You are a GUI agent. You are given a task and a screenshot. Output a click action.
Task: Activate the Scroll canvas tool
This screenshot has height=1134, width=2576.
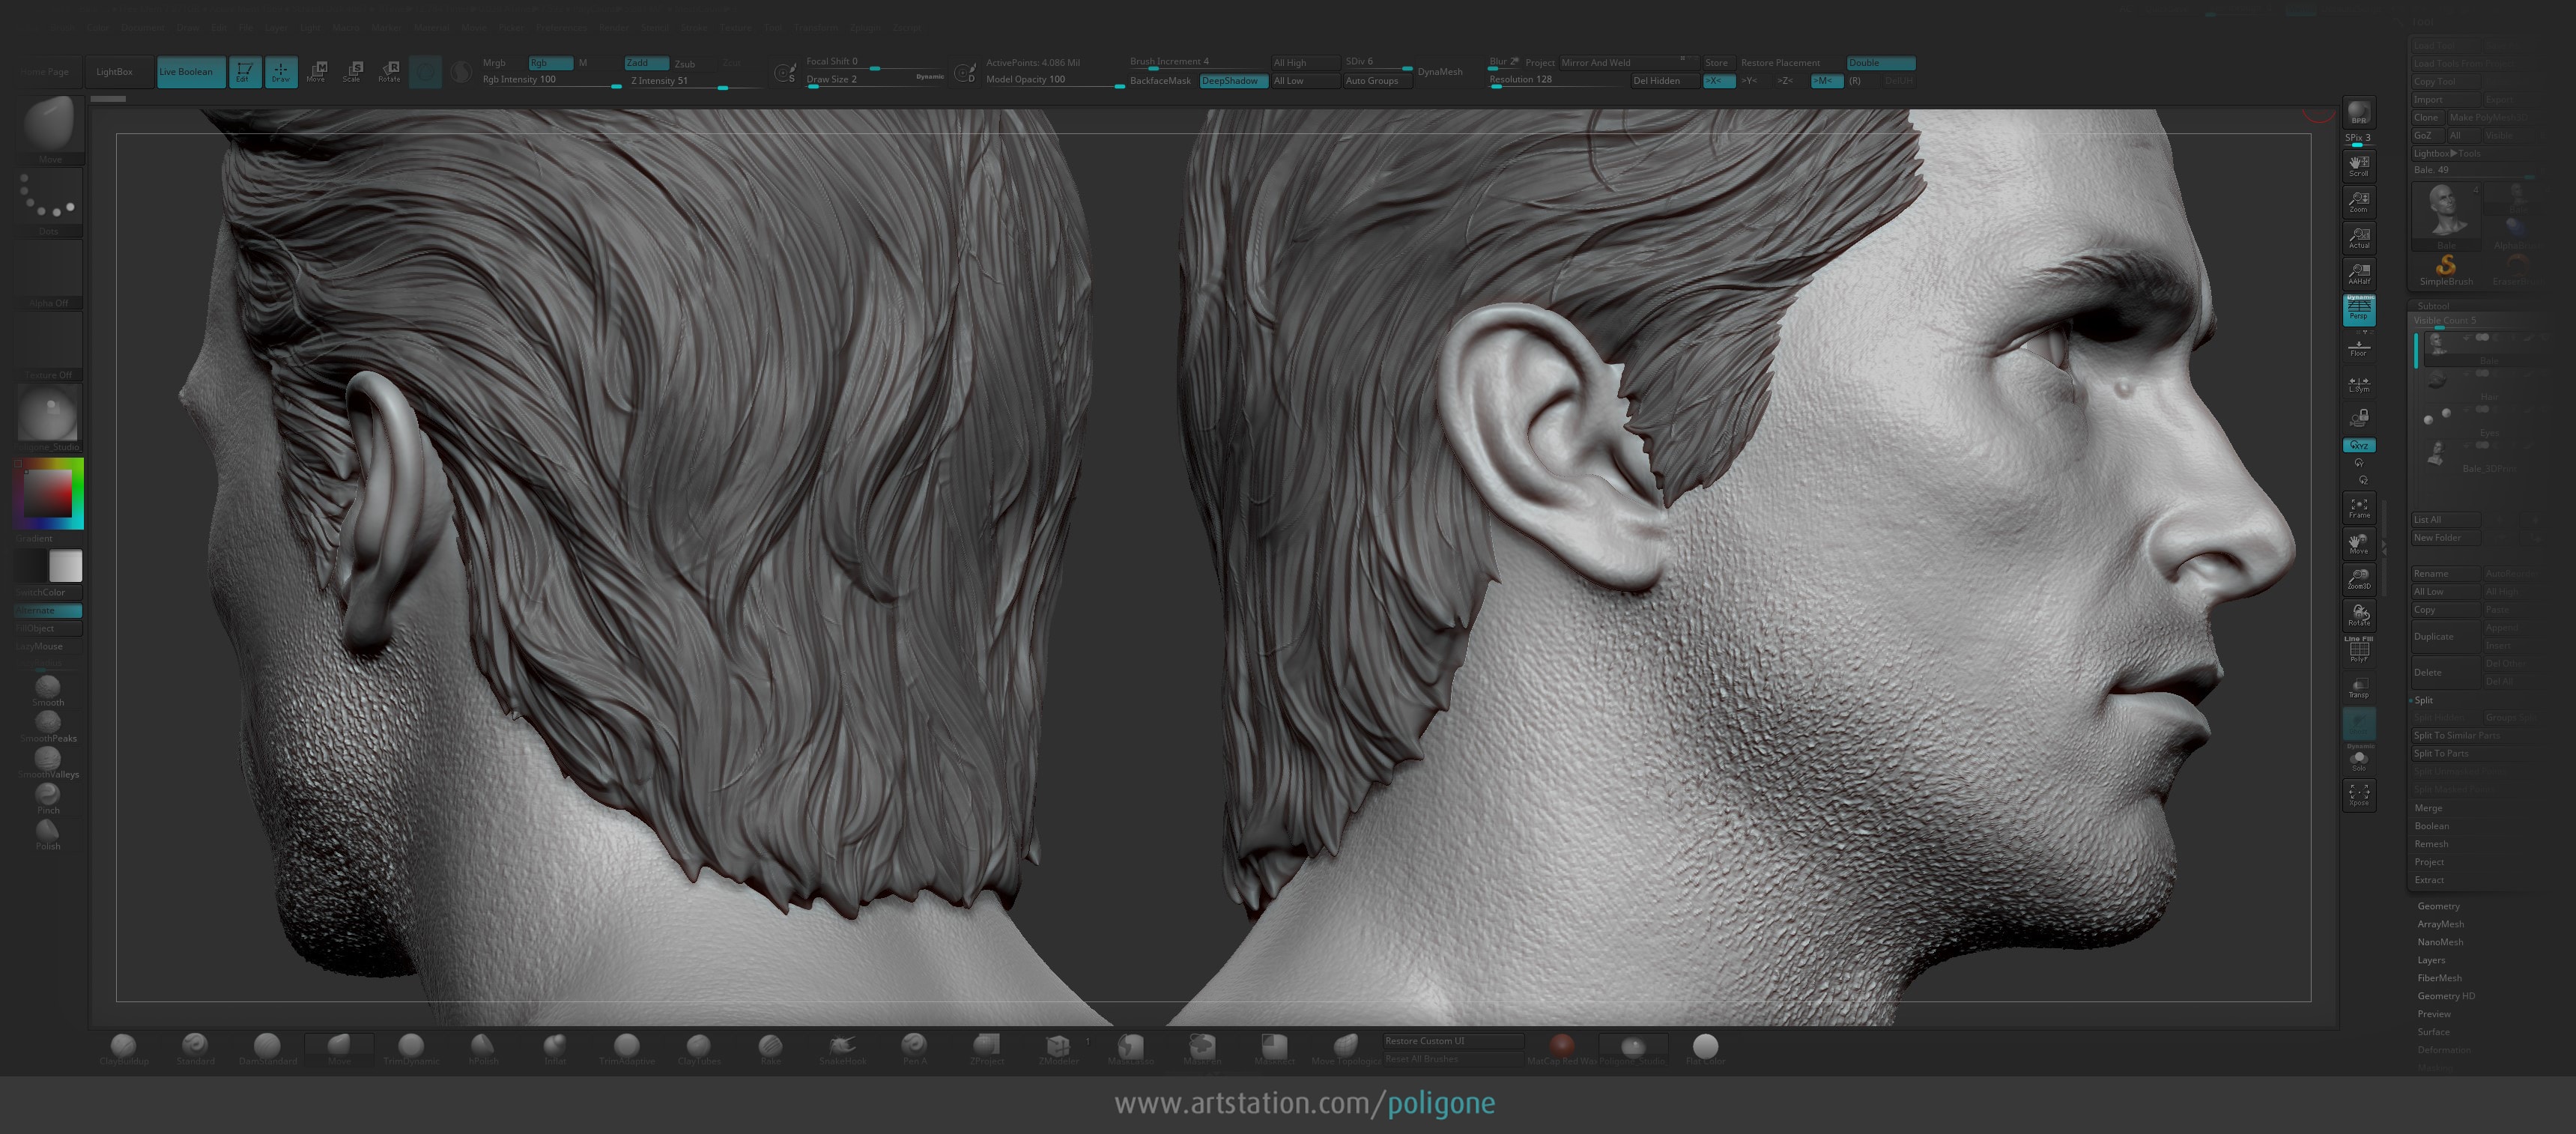(x=2359, y=165)
